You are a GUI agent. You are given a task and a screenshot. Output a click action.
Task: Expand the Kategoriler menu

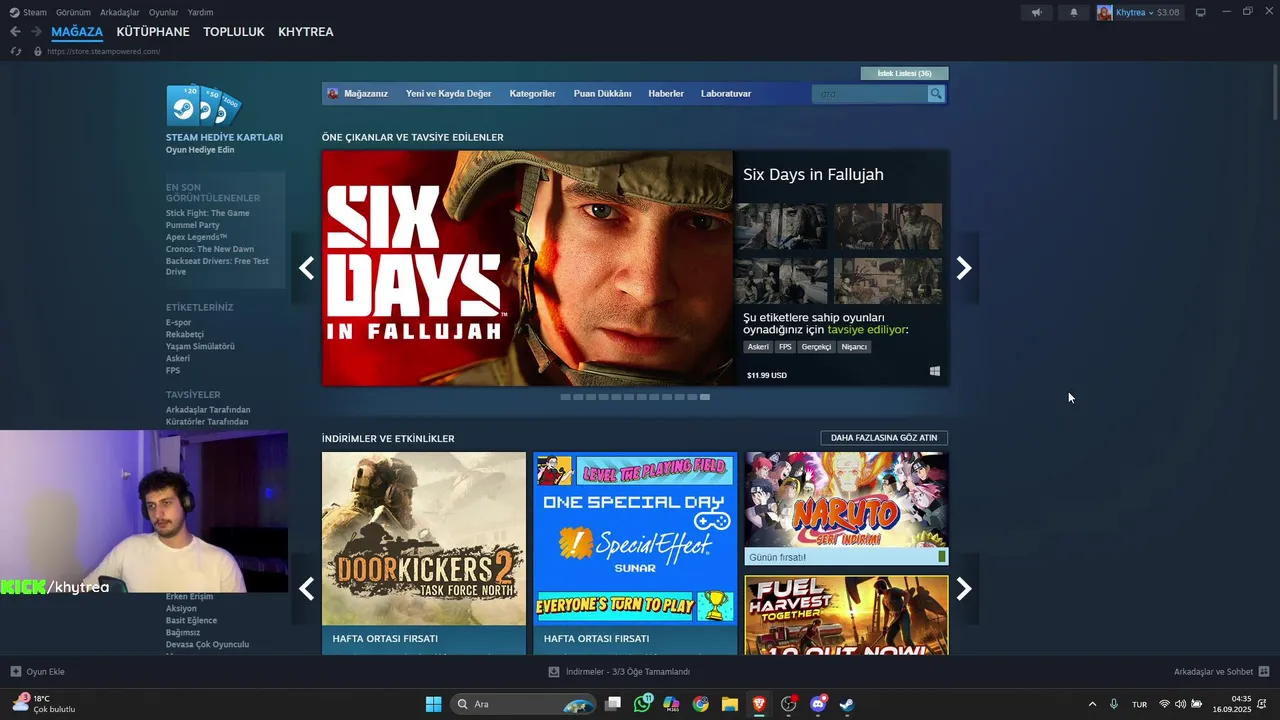(532, 94)
